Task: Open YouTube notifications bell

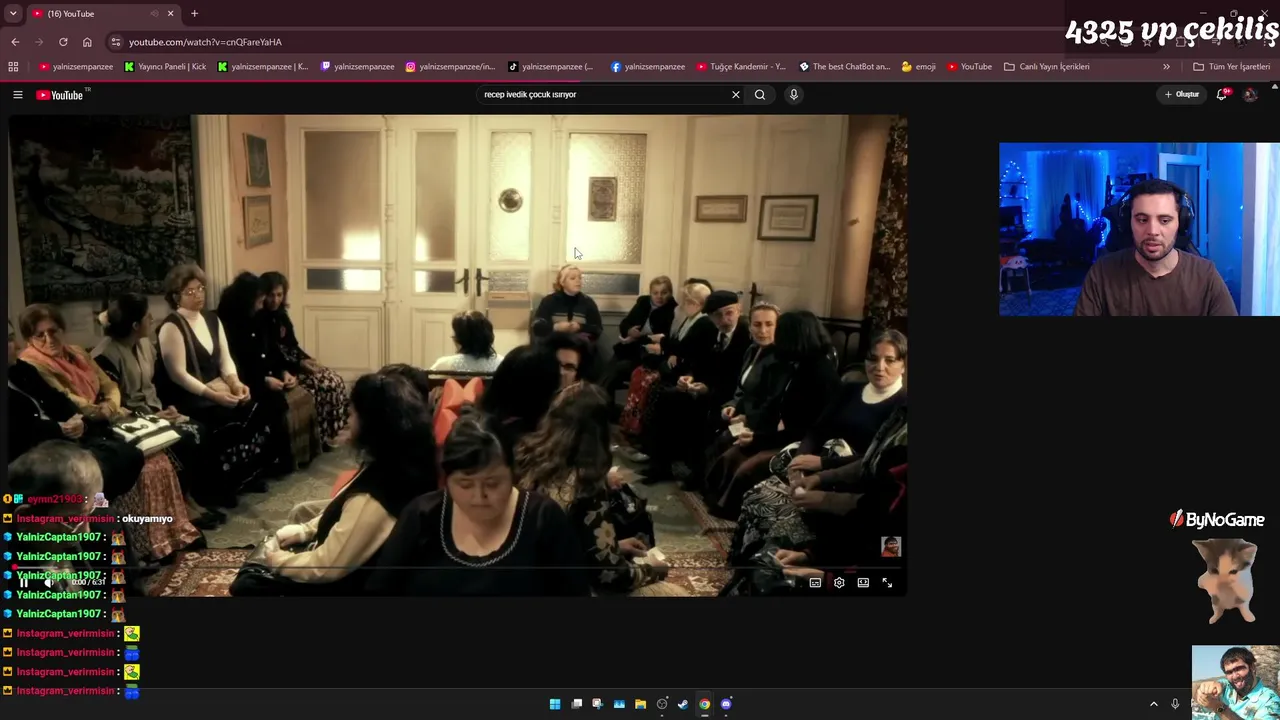Action: pyautogui.click(x=1221, y=94)
